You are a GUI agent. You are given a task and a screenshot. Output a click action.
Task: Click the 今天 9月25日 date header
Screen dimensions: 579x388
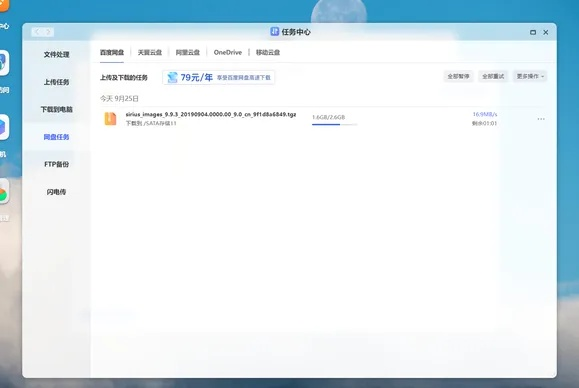(x=119, y=99)
